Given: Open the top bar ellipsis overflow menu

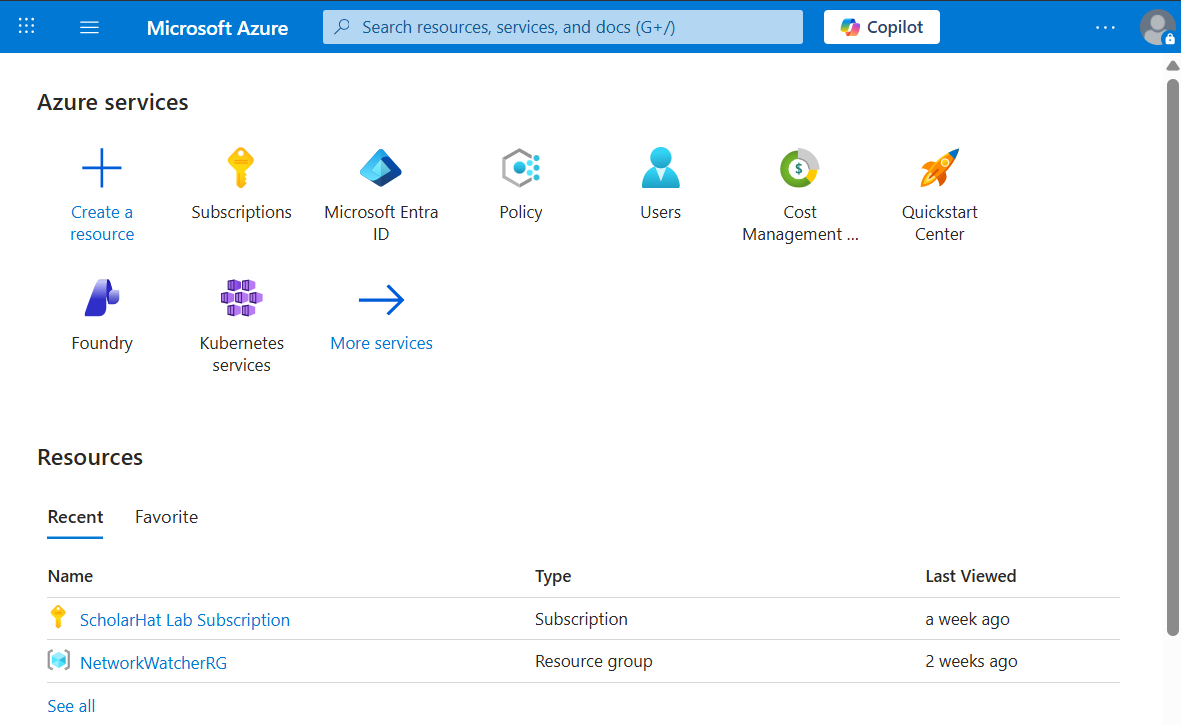Looking at the screenshot, I should 1105,27.
